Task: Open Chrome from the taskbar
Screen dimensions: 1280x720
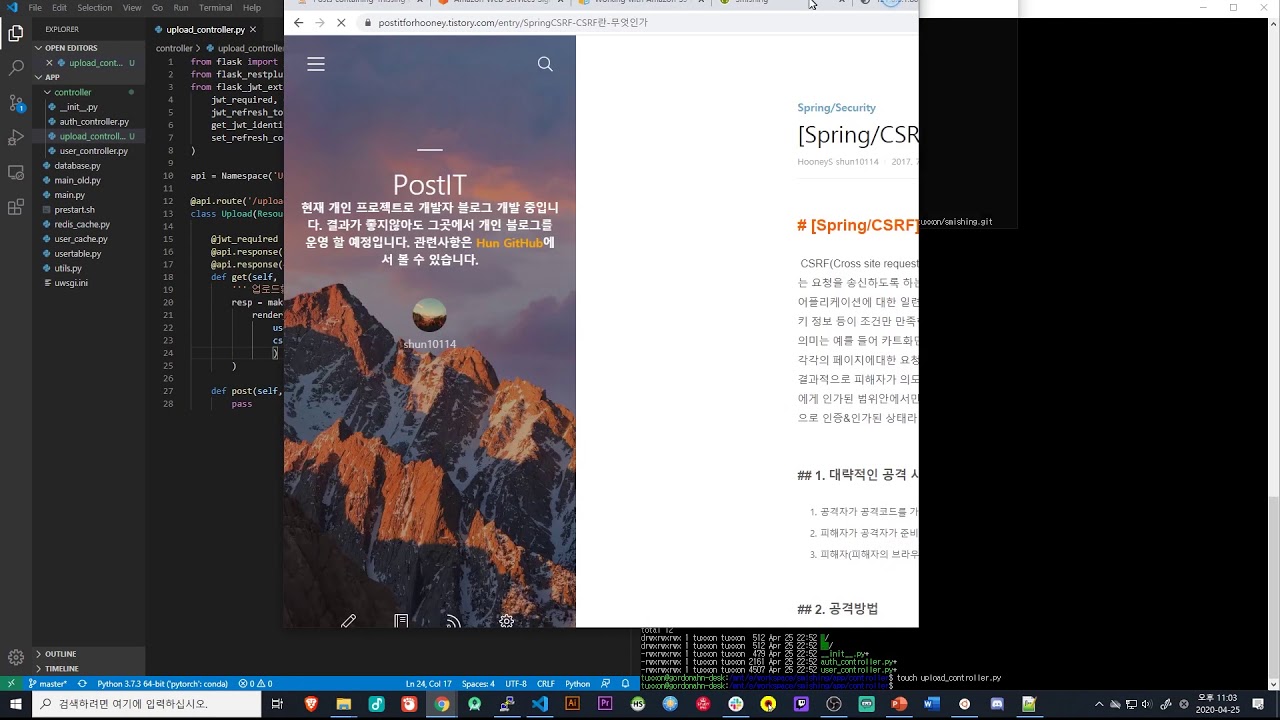Action: pyautogui.click(x=441, y=704)
